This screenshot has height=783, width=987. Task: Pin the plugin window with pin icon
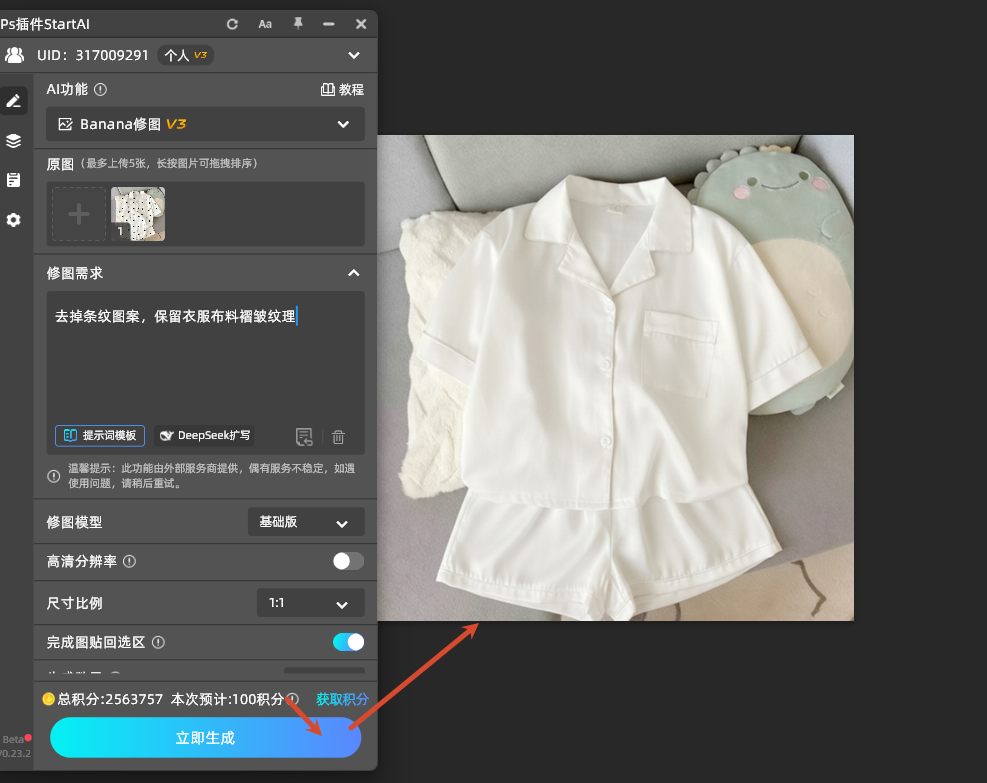[298, 24]
